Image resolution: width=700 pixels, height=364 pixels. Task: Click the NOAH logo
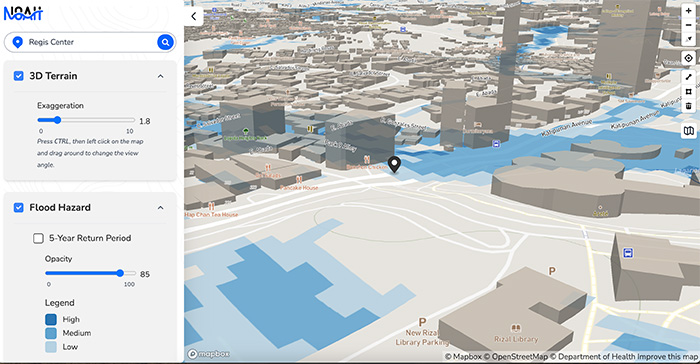click(23, 14)
